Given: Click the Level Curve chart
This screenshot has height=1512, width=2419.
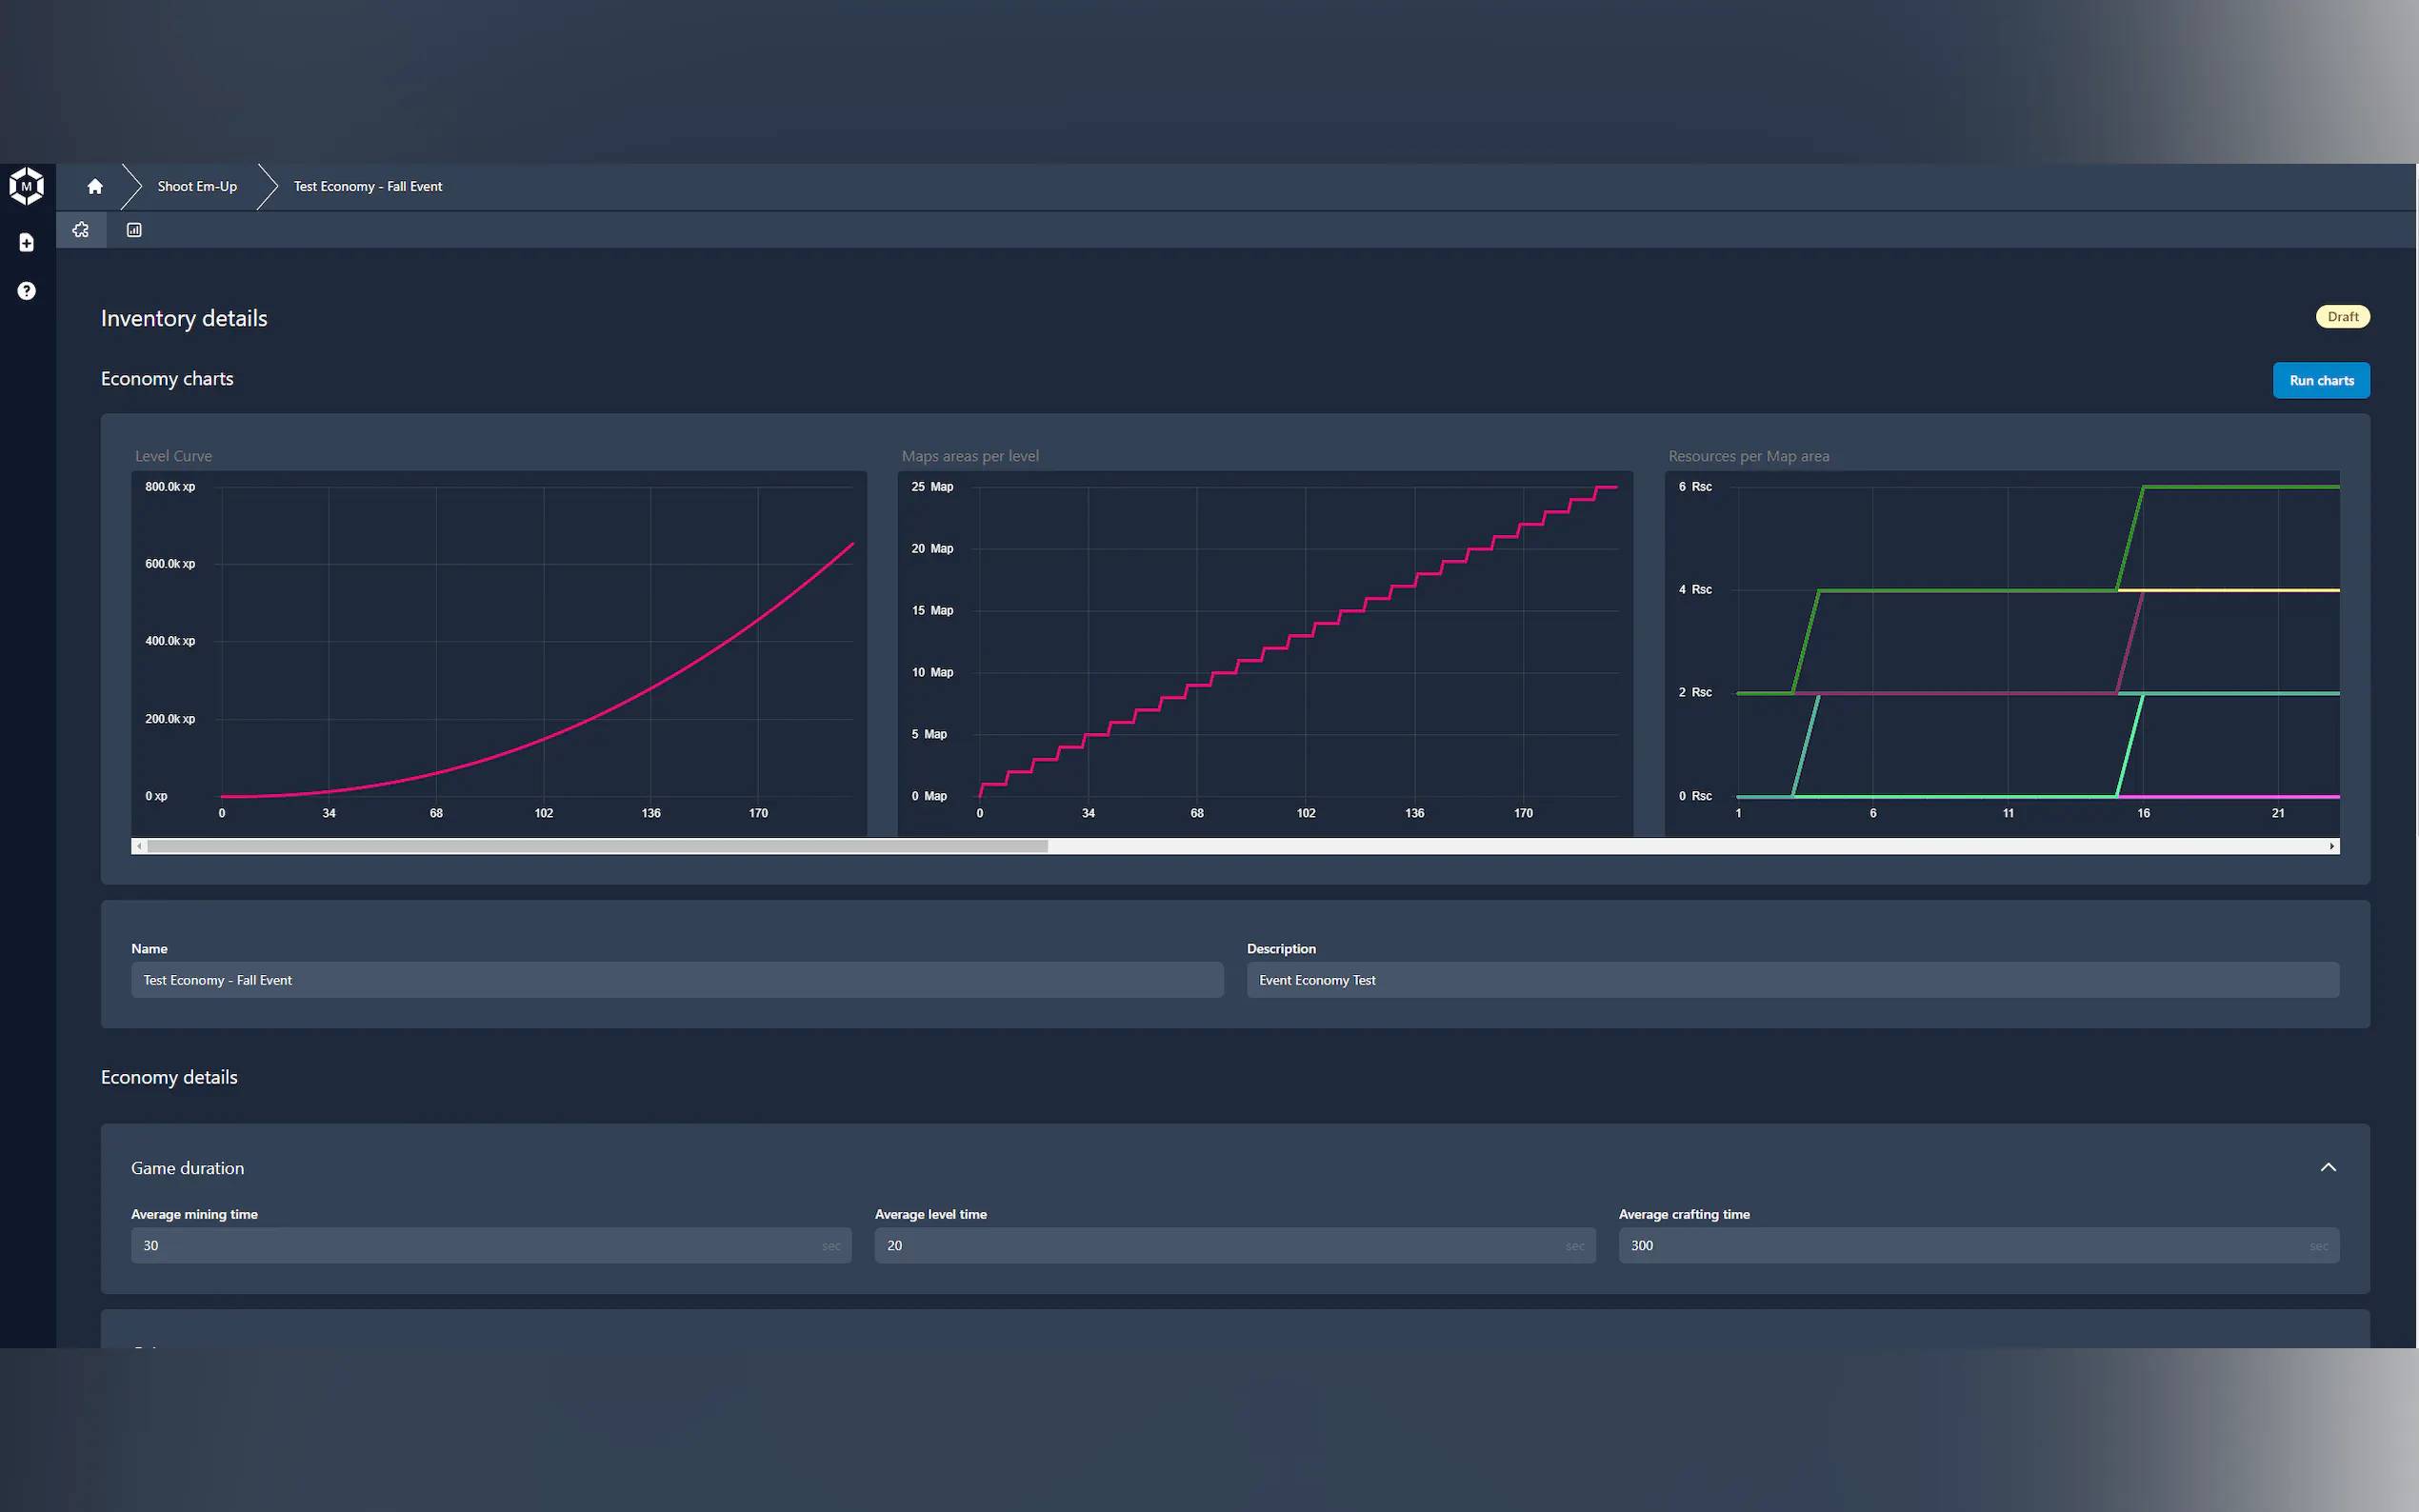Looking at the screenshot, I should click(498, 650).
